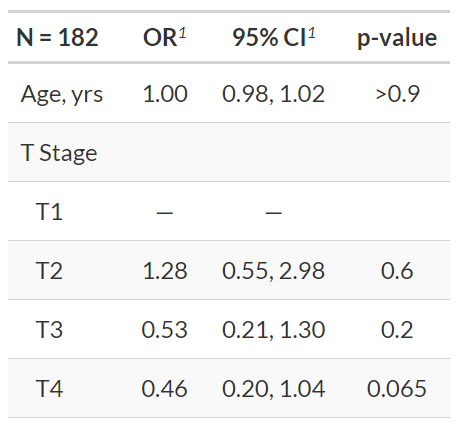Click the N = 182 column header

pyautogui.click(x=57, y=37)
